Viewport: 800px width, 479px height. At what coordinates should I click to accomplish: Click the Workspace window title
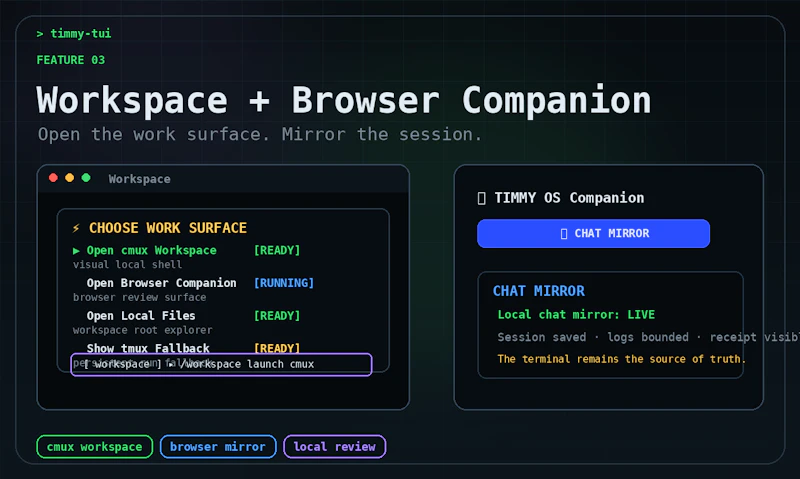pos(139,179)
